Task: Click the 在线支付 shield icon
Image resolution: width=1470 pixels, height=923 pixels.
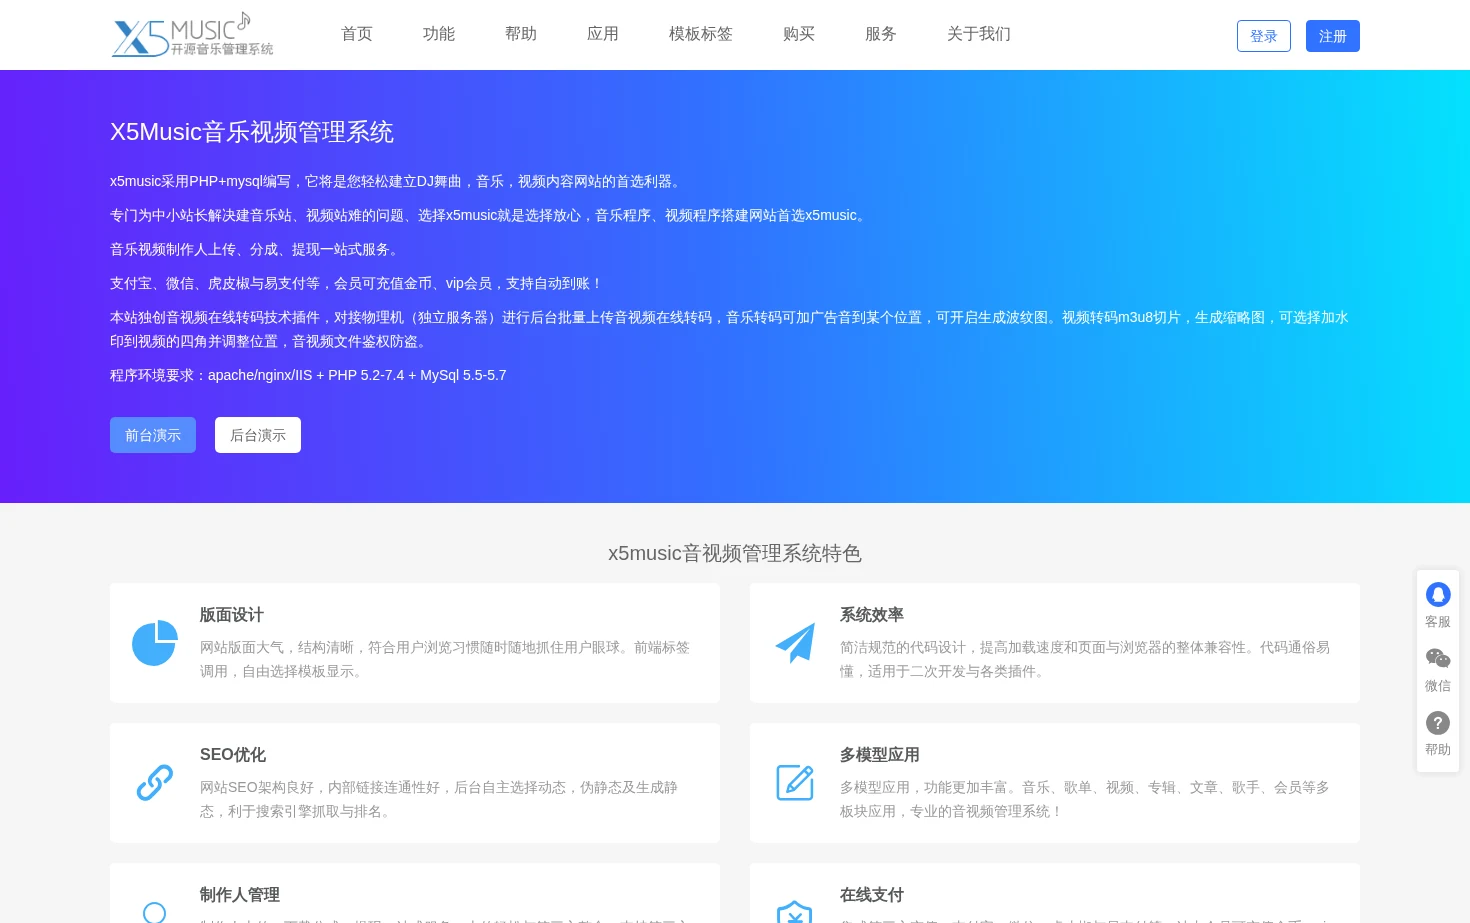Action: pos(794,912)
